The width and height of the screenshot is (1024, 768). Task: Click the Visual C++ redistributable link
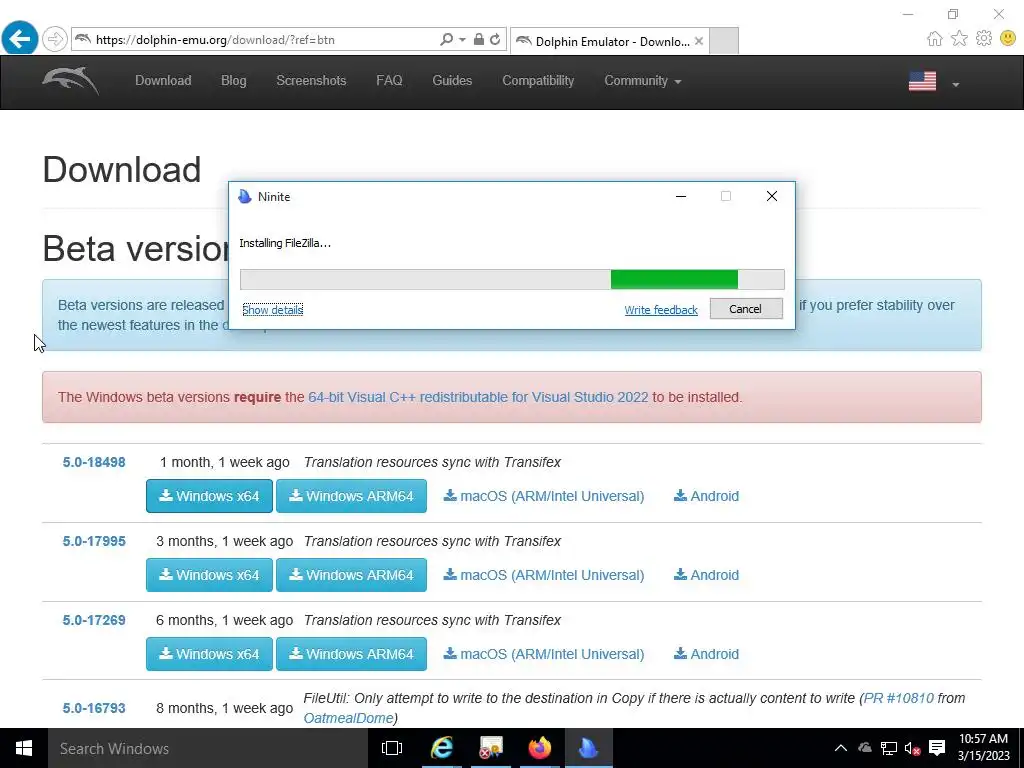(x=478, y=397)
